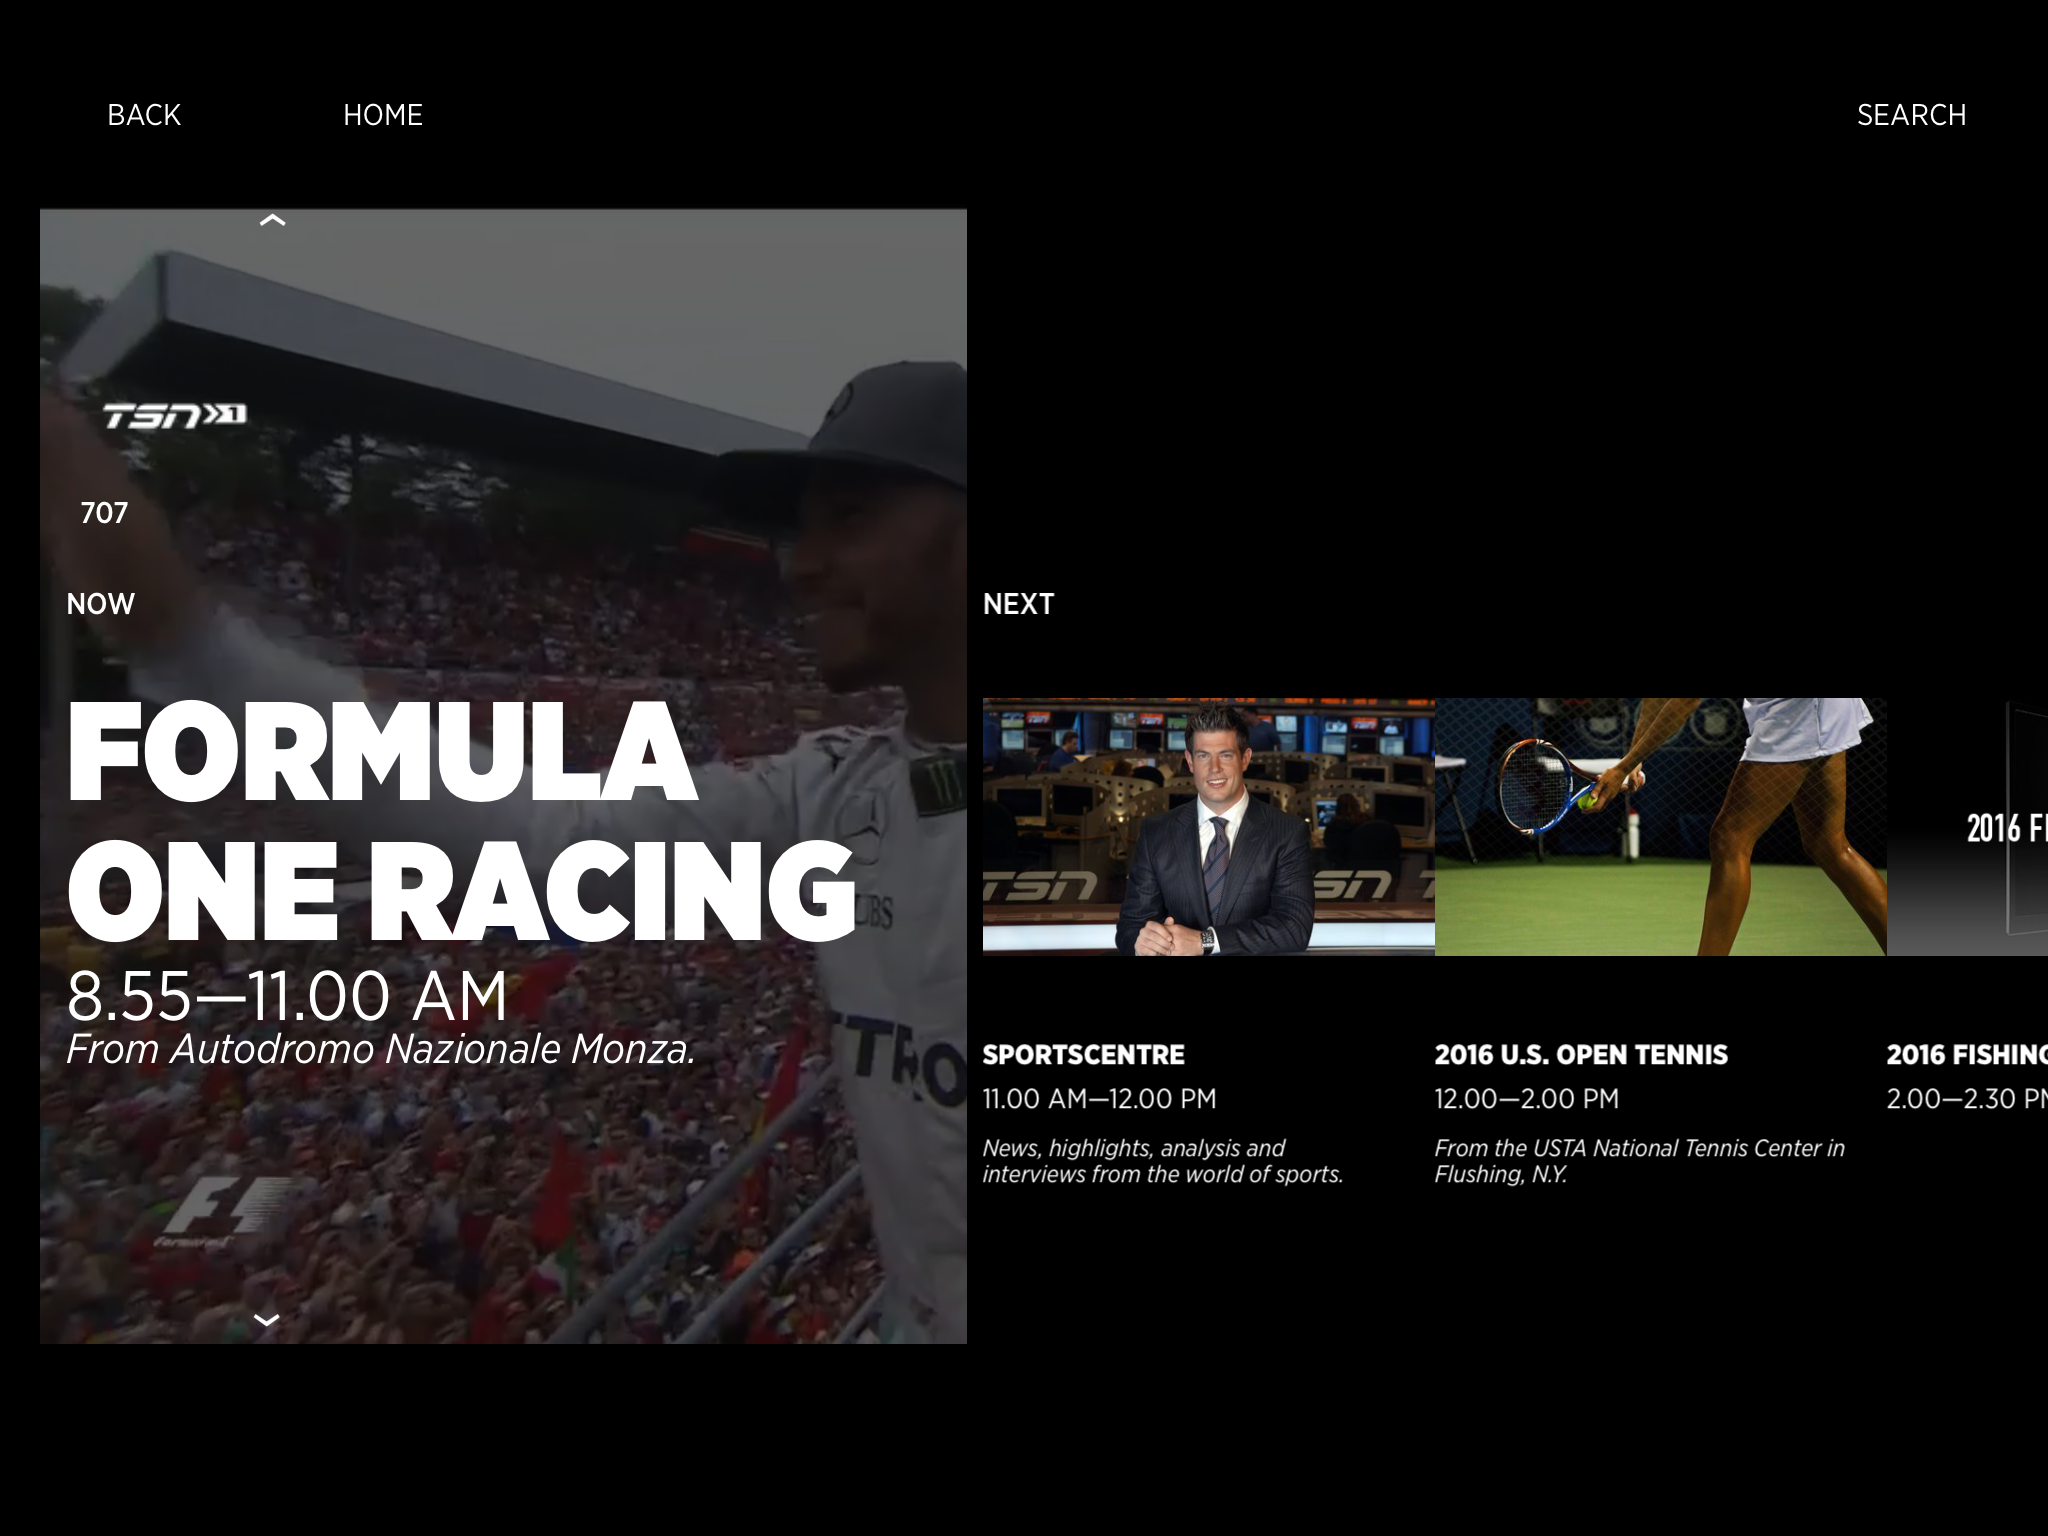Click the SportsCentre news description text
Viewport: 2048px width, 1536px height.
(x=1162, y=1161)
